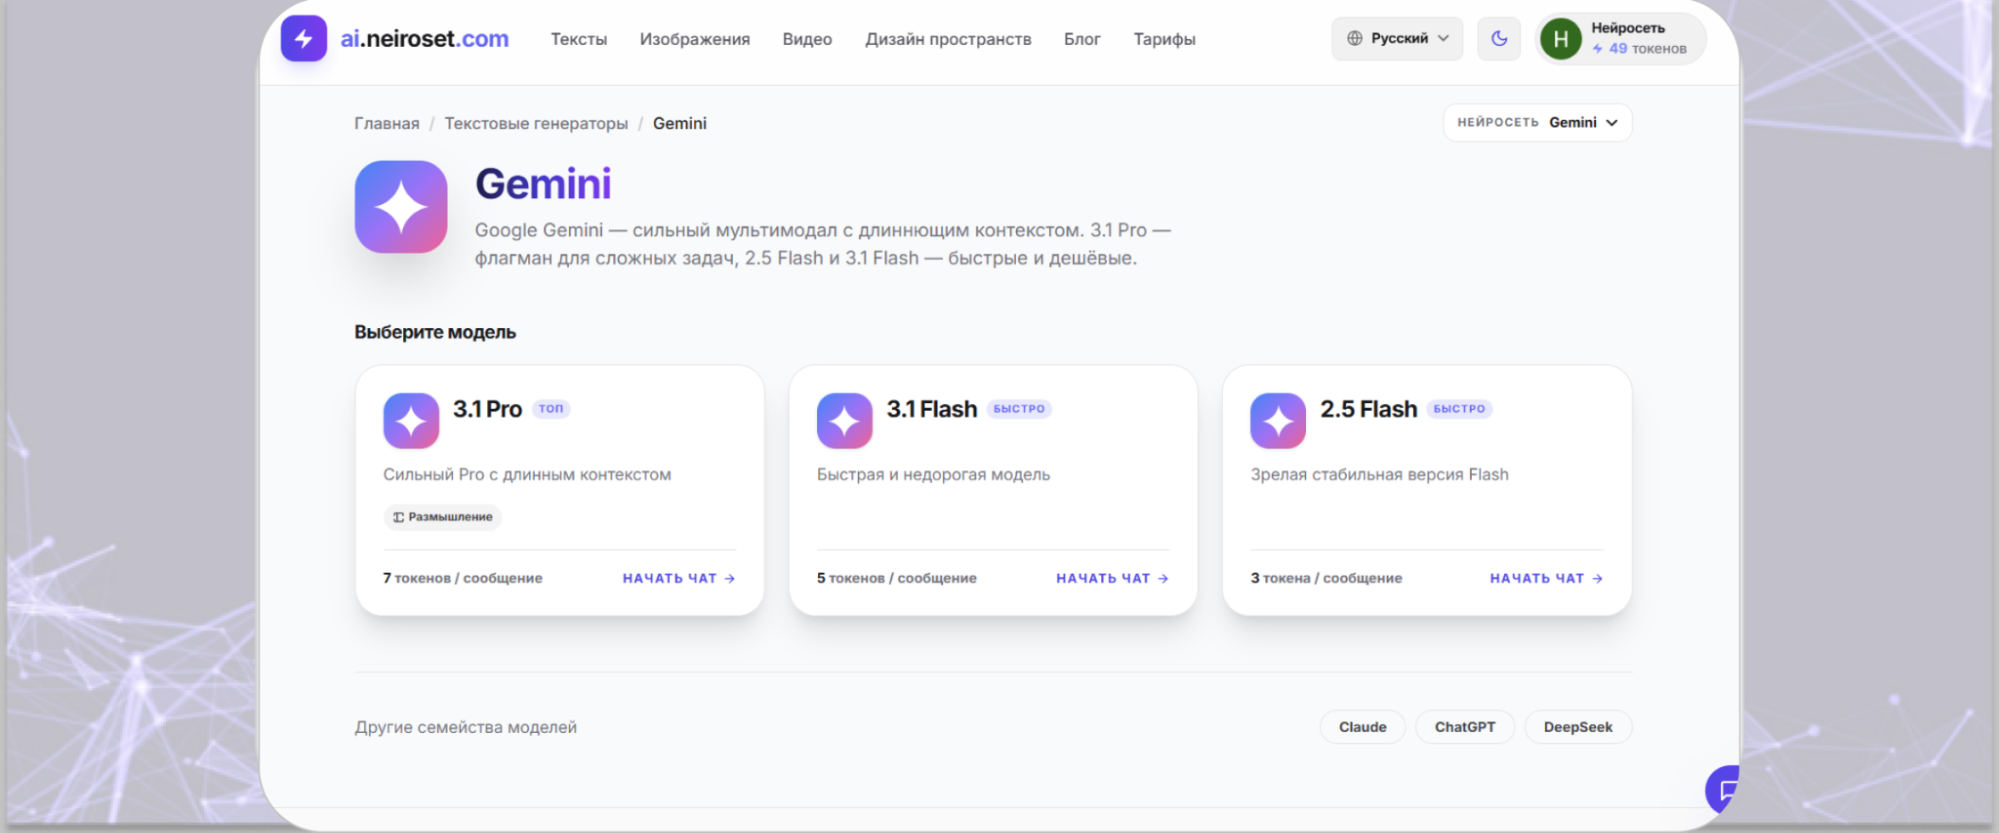This screenshot has width=1999, height=833.
Task: Open the Блог page
Action: click(x=1082, y=39)
